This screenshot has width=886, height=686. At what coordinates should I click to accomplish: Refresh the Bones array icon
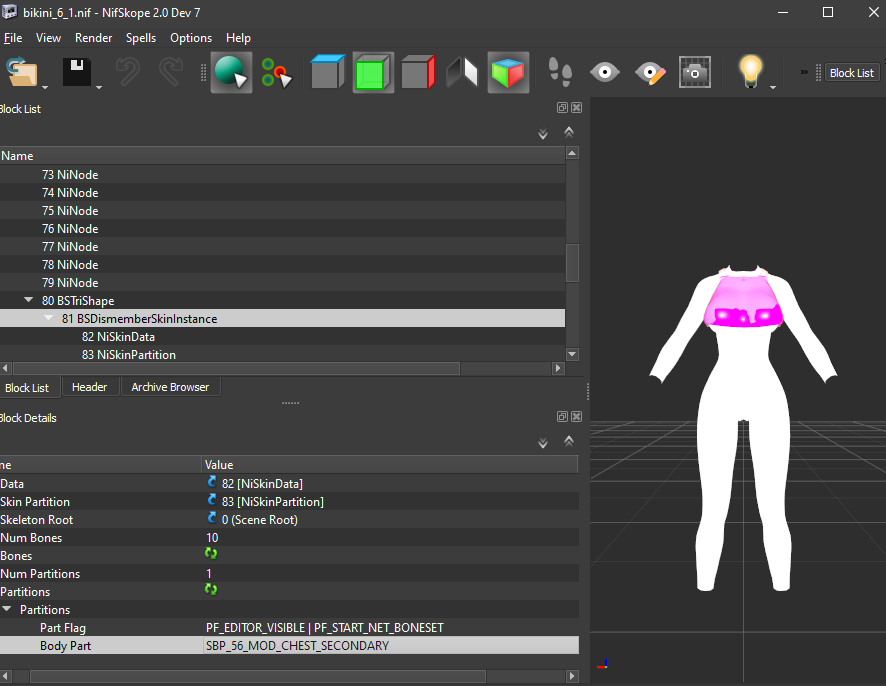[211, 554]
